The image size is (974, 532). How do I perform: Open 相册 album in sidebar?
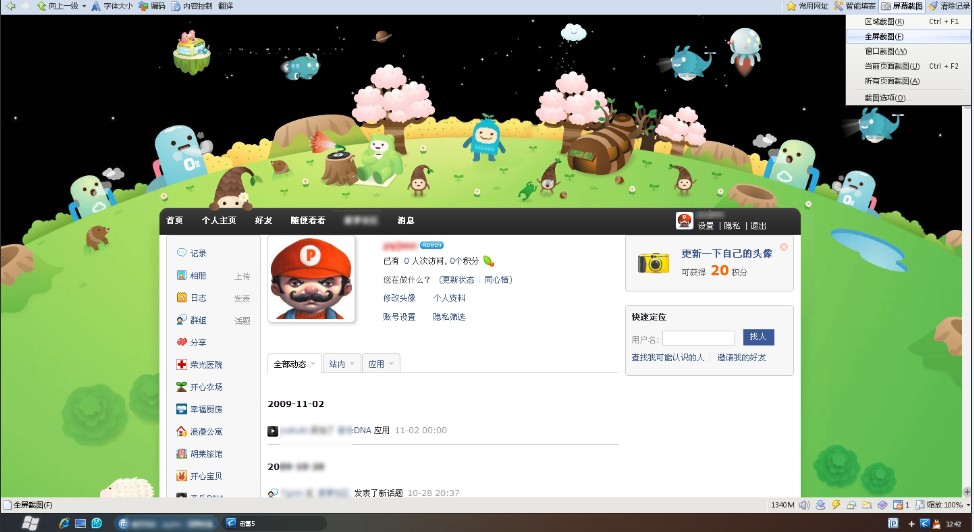(x=198, y=275)
